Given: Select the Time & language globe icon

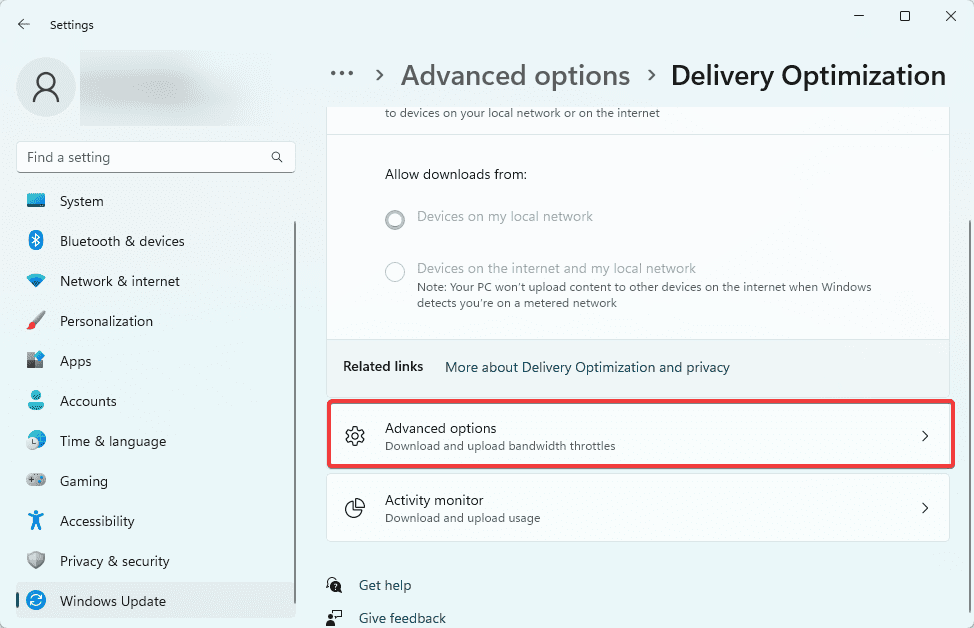Looking at the screenshot, I should point(36,440).
